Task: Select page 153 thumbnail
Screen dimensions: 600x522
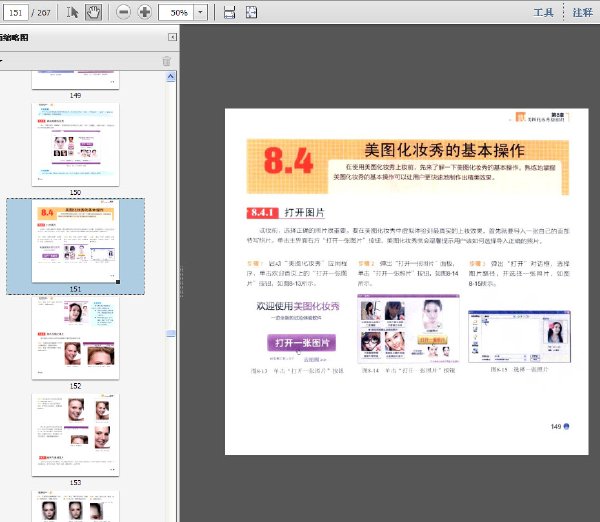Action: click(x=75, y=435)
